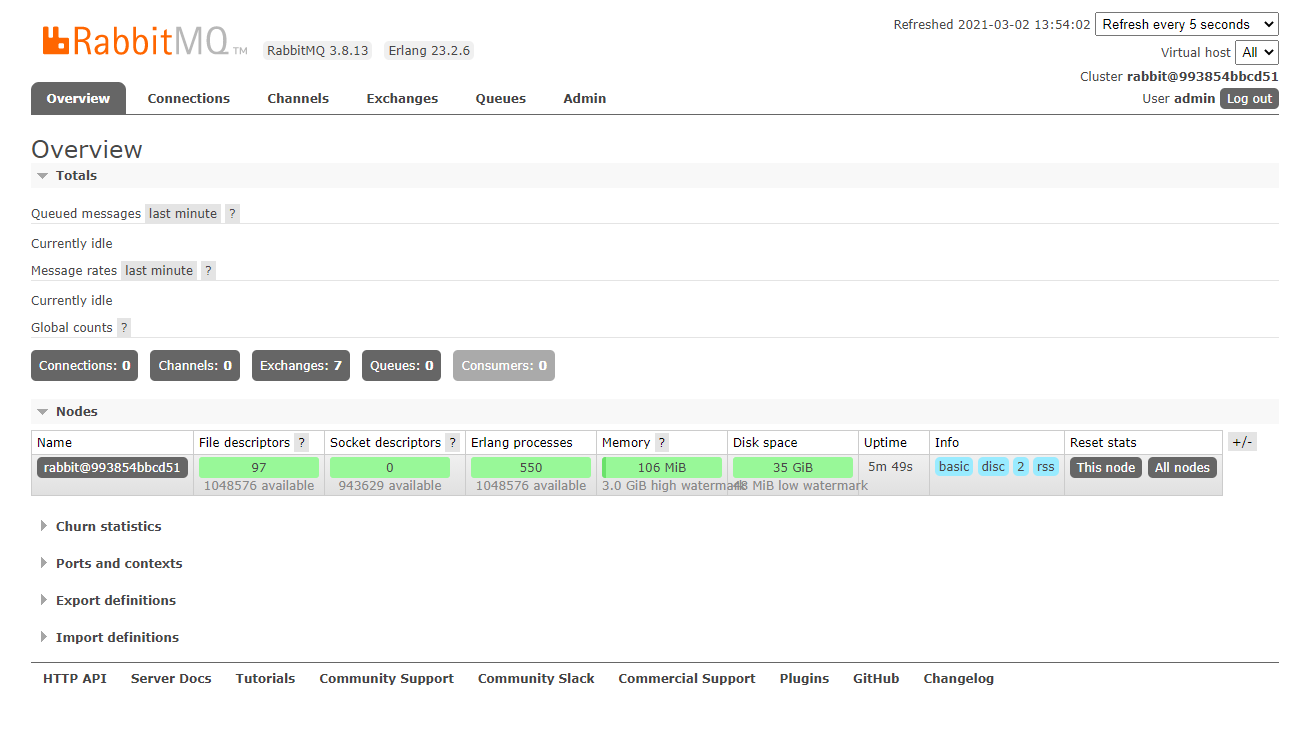
Task: Show Socket descriptors help tooltip
Action: tap(453, 442)
